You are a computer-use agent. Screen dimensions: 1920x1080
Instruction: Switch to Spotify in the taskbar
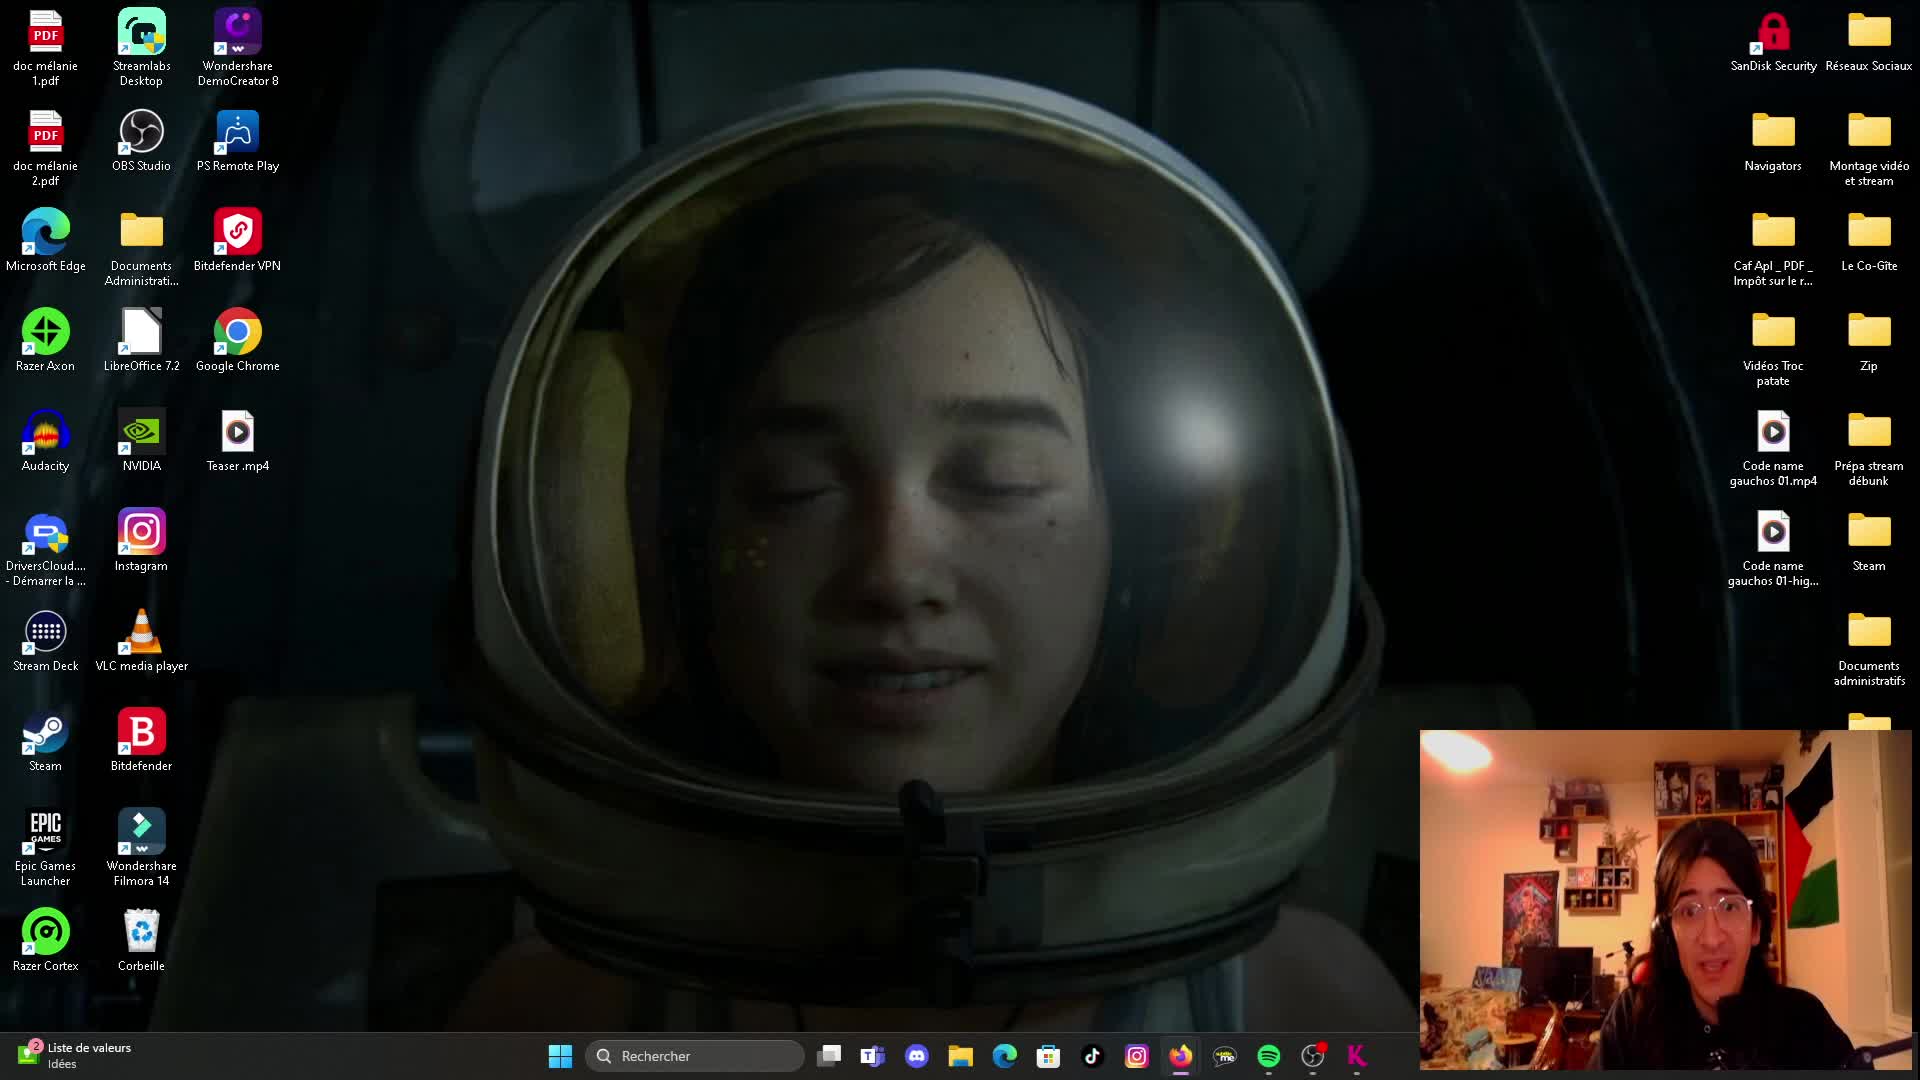1269,1056
